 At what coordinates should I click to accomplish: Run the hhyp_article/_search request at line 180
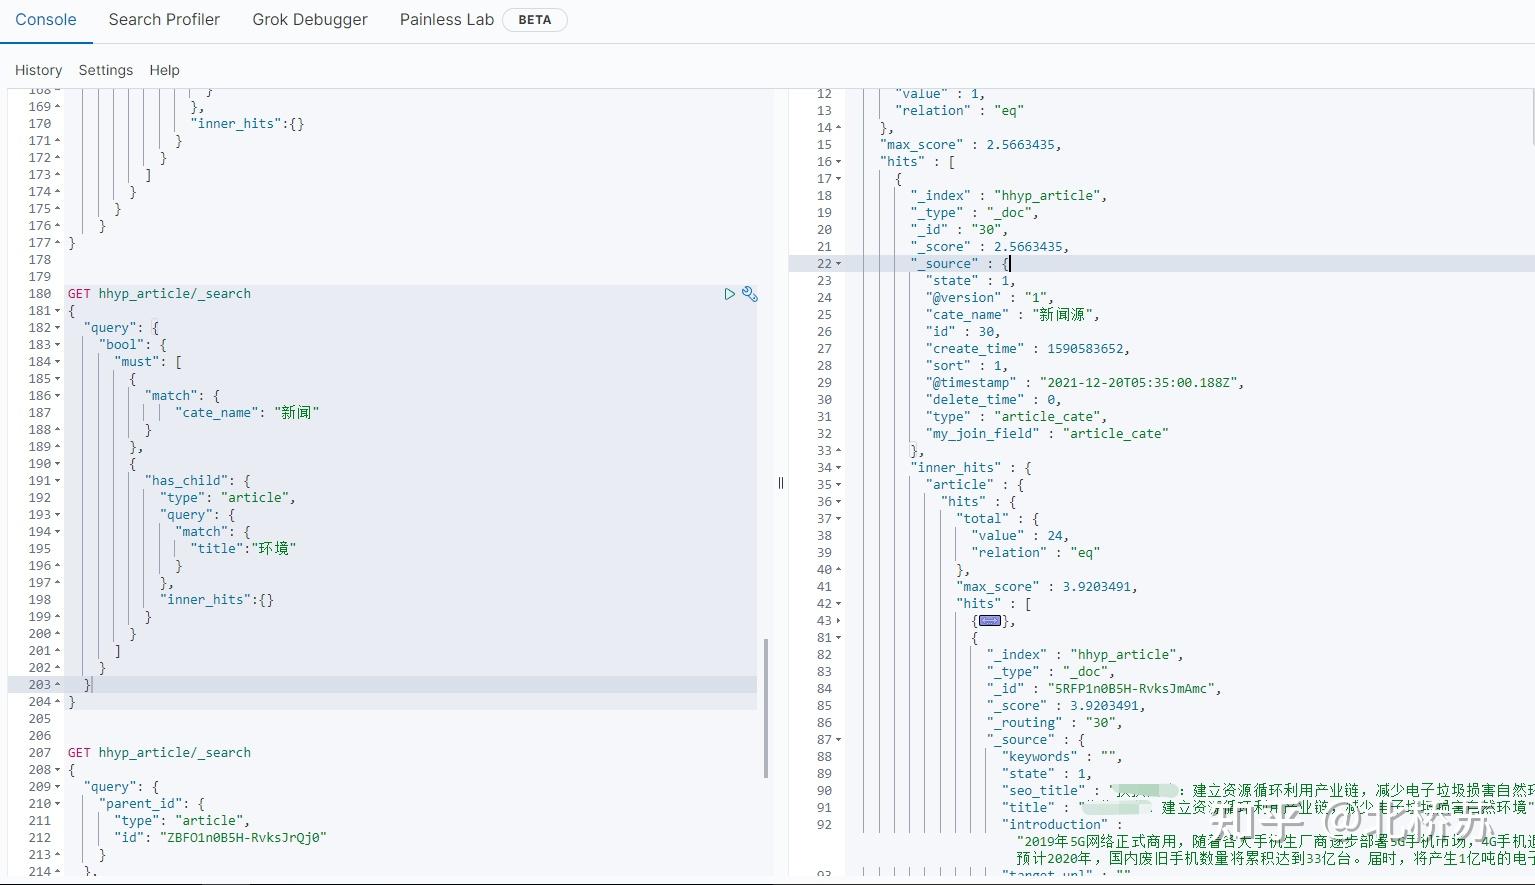[729, 294]
